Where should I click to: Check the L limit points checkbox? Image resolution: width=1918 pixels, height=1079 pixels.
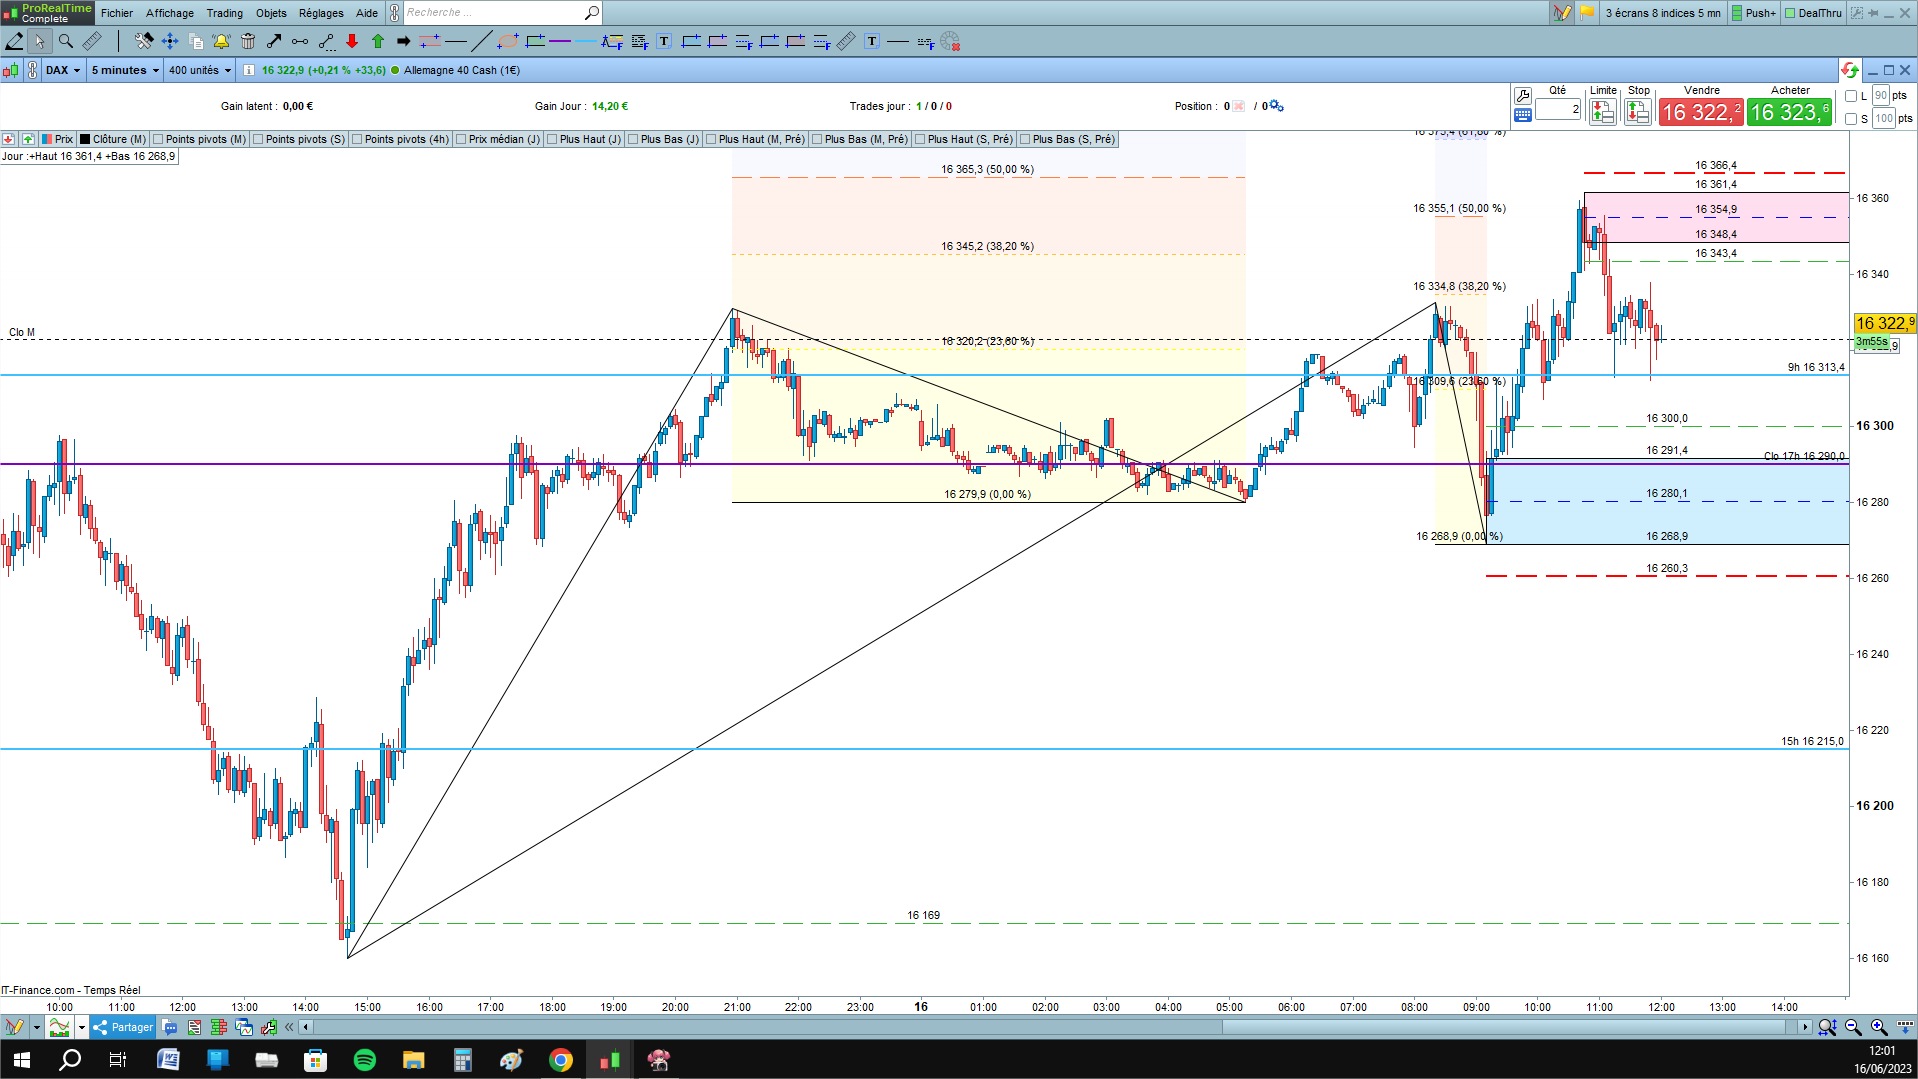[x=1851, y=96]
